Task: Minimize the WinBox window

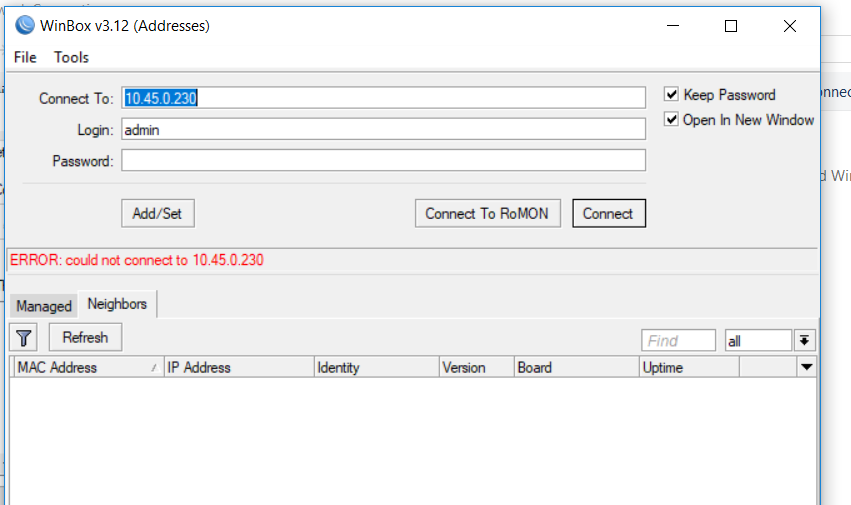Action: [673, 26]
